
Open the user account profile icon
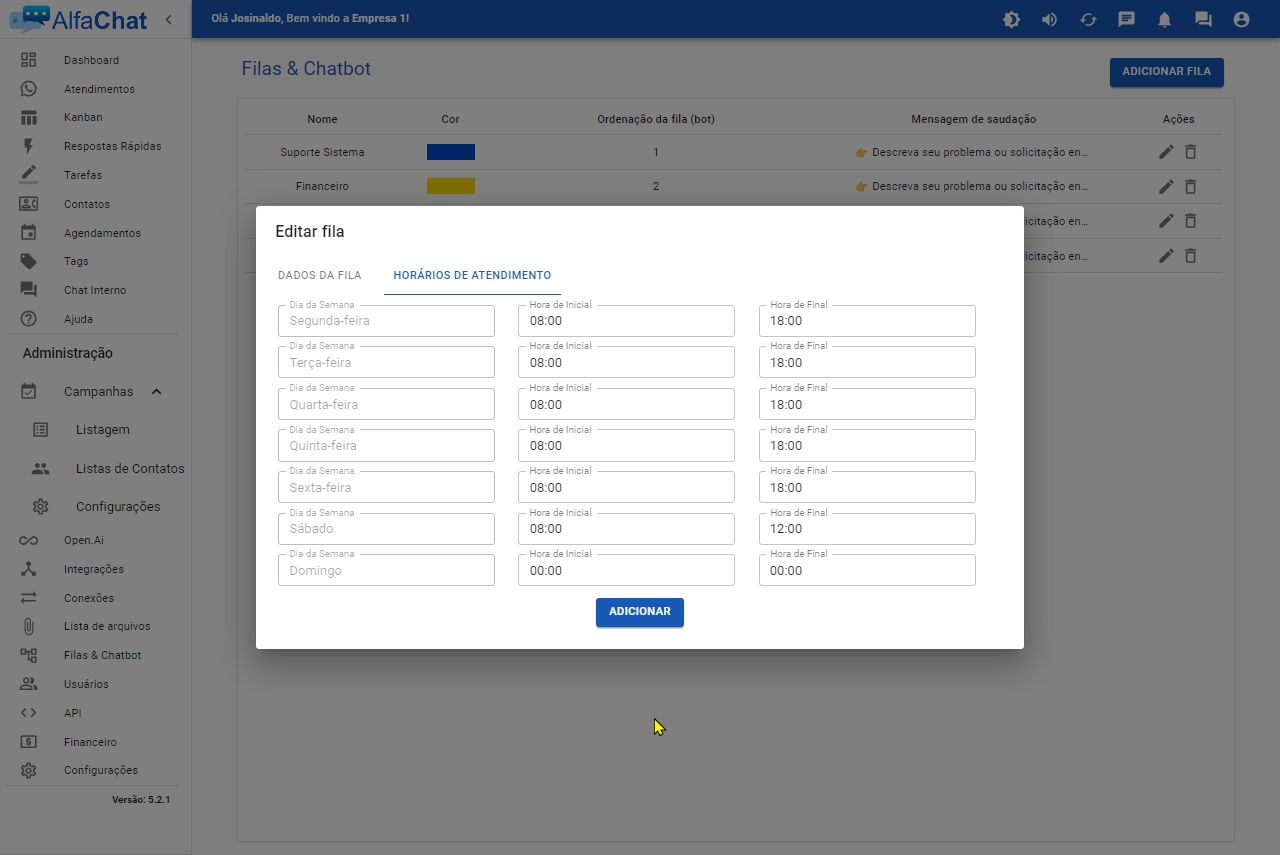coord(1241,19)
